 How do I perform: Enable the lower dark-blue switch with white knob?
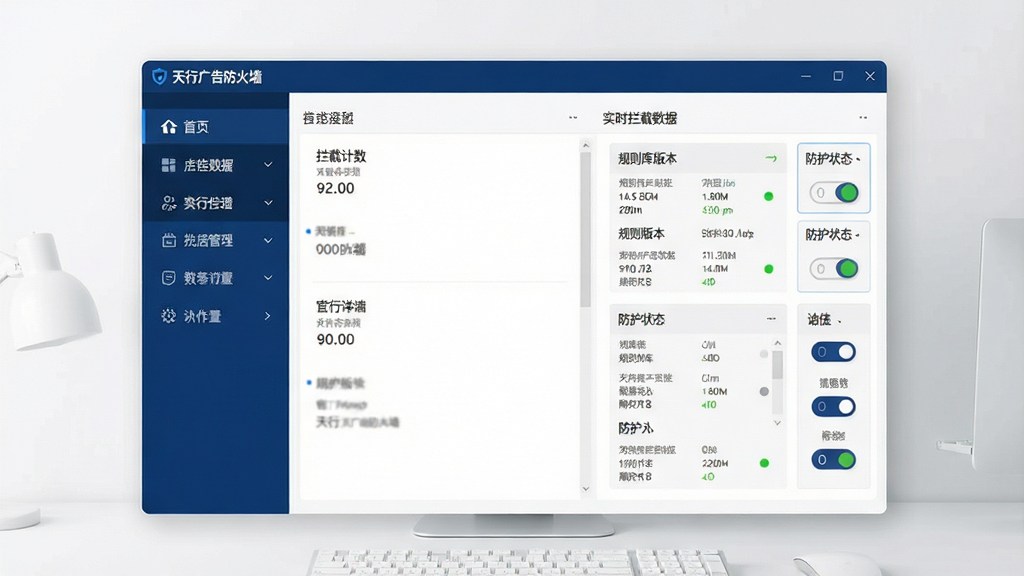coord(833,407)
